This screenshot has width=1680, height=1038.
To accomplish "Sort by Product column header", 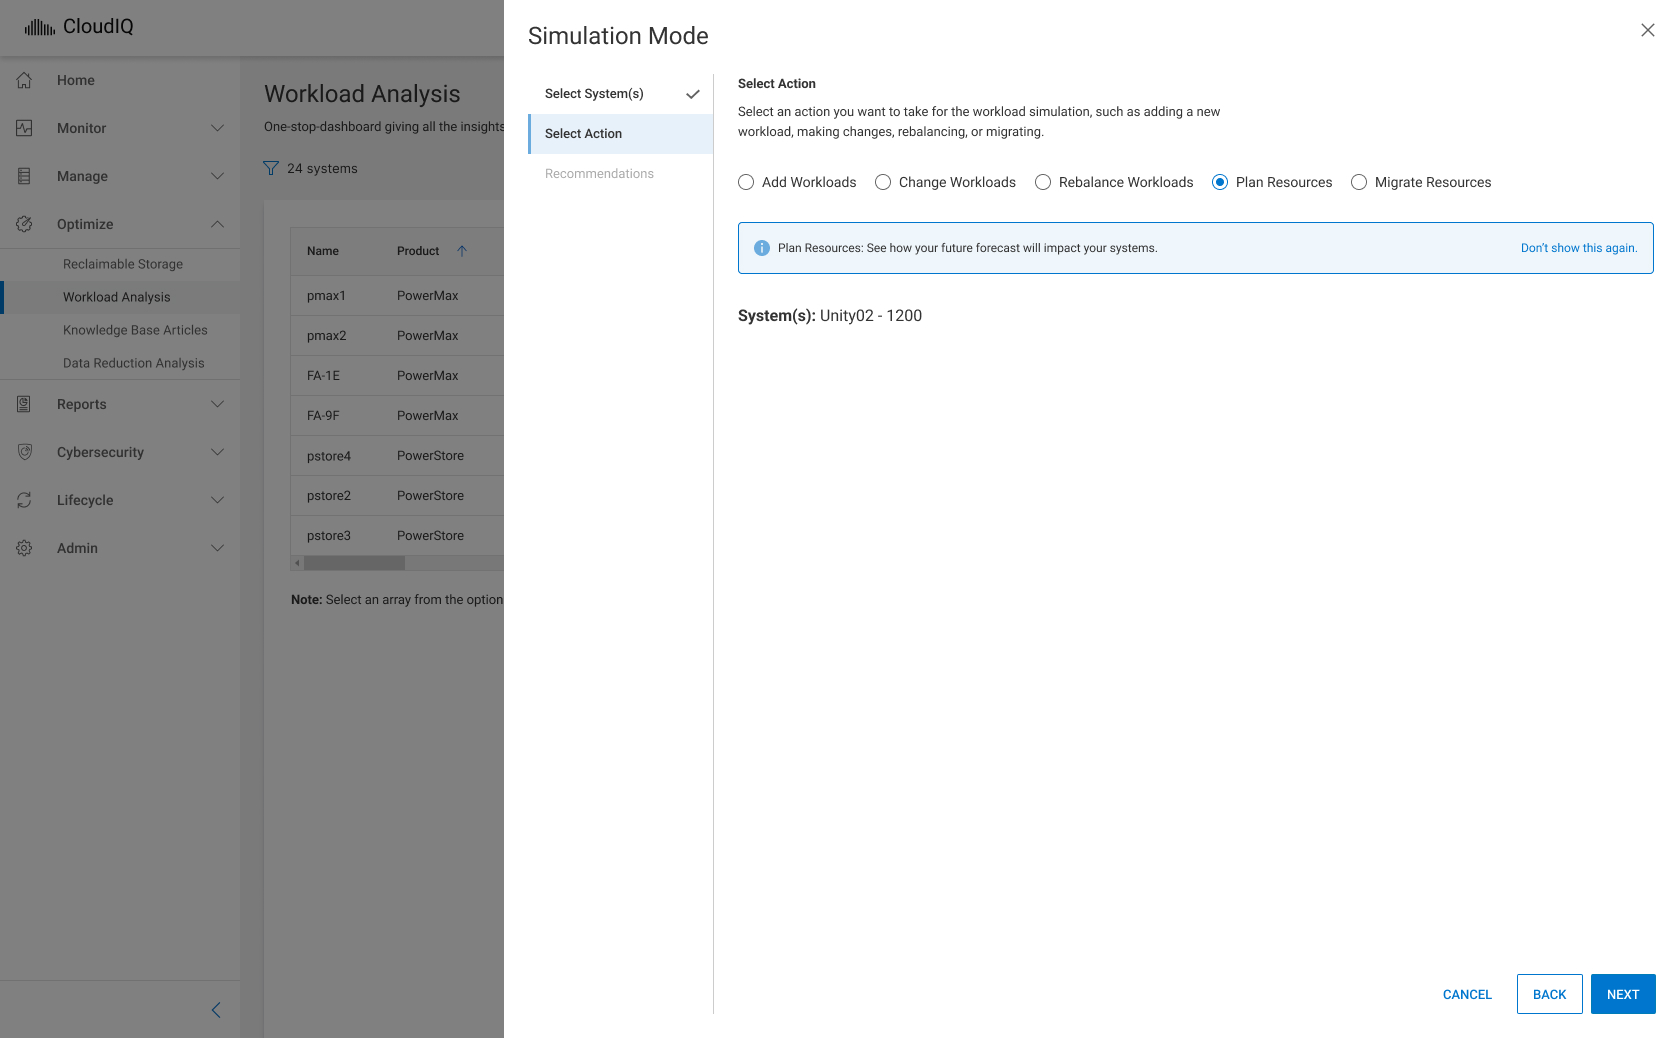I will (x=418, y=251).
